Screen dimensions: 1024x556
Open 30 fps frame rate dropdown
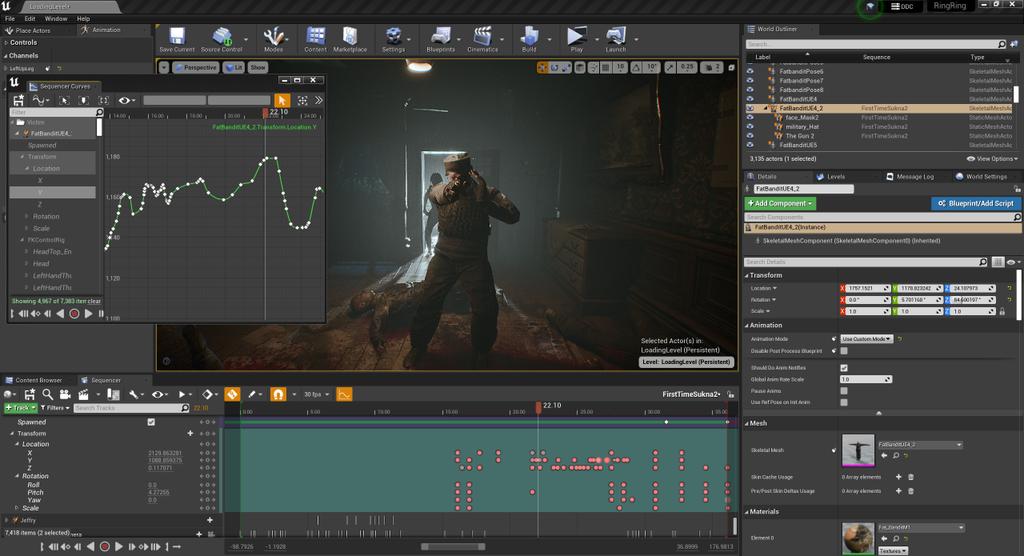click(x=315, y=394)
